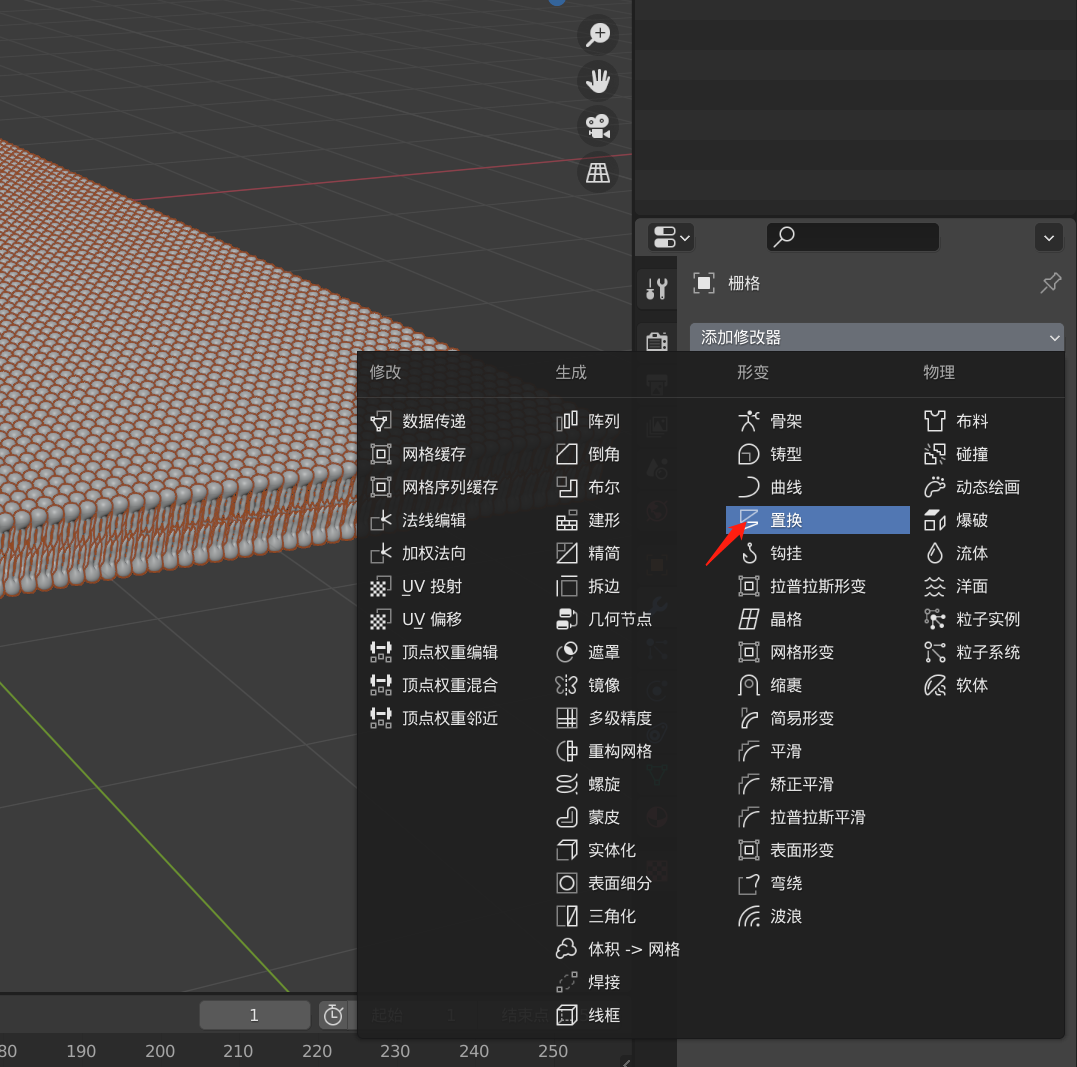Click the current frame field showing 1
Viewport: 1077px width, 1067px height.
[254, 1015]
